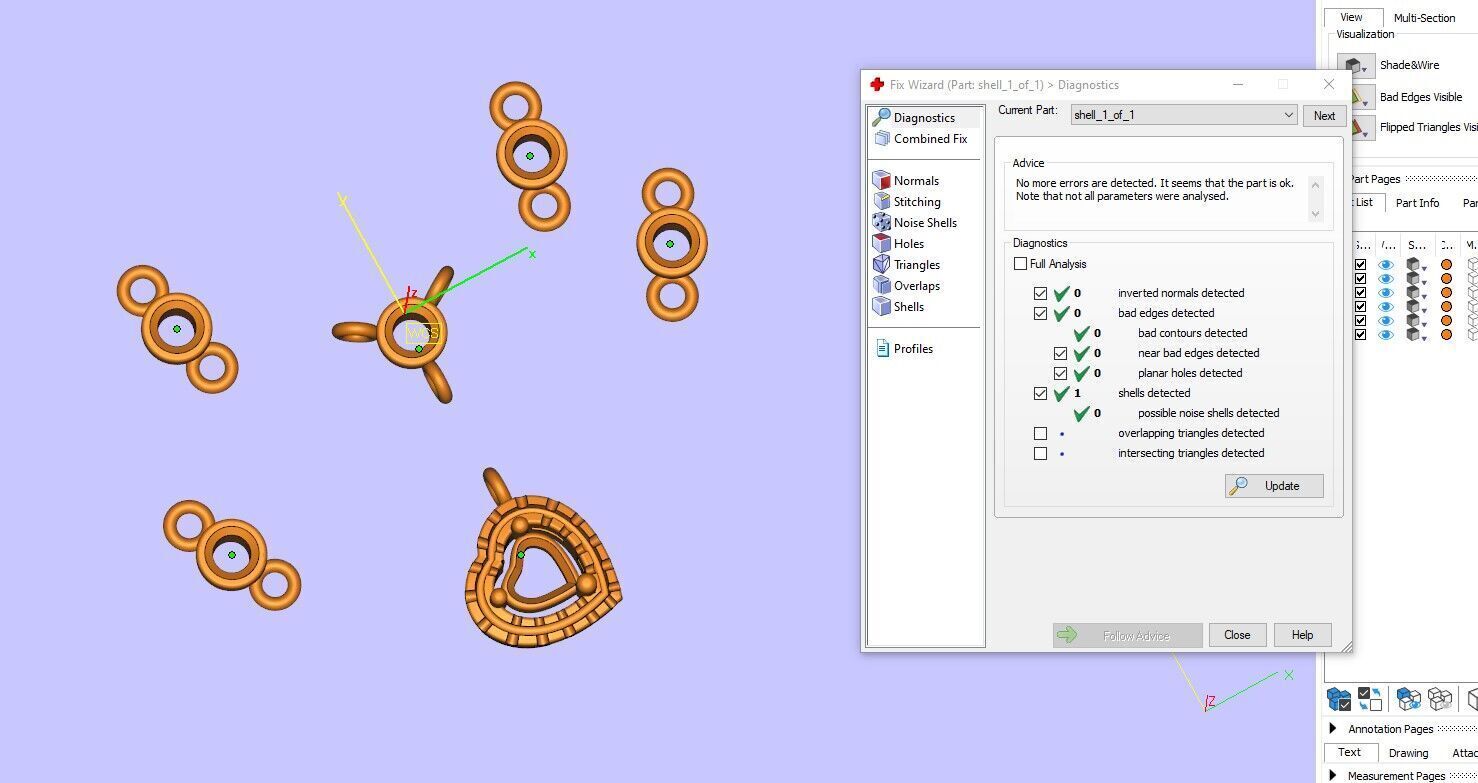Click orange color swatch of last part row

coord(1446,335)
